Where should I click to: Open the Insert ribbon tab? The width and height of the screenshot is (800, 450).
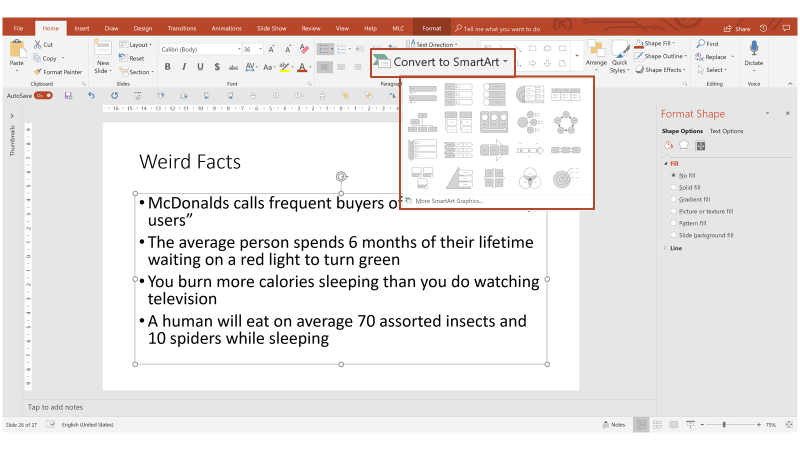(x=82, y=29)
